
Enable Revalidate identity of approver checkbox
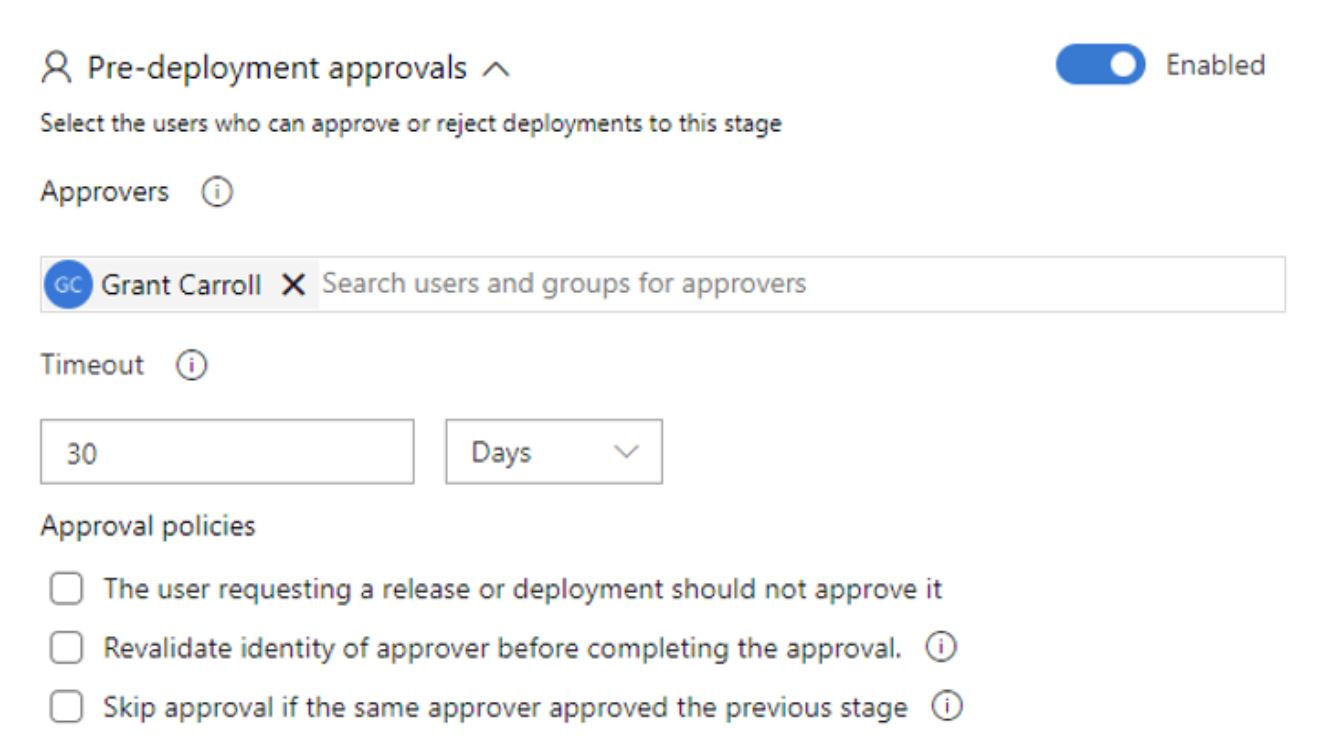point(67,648)
